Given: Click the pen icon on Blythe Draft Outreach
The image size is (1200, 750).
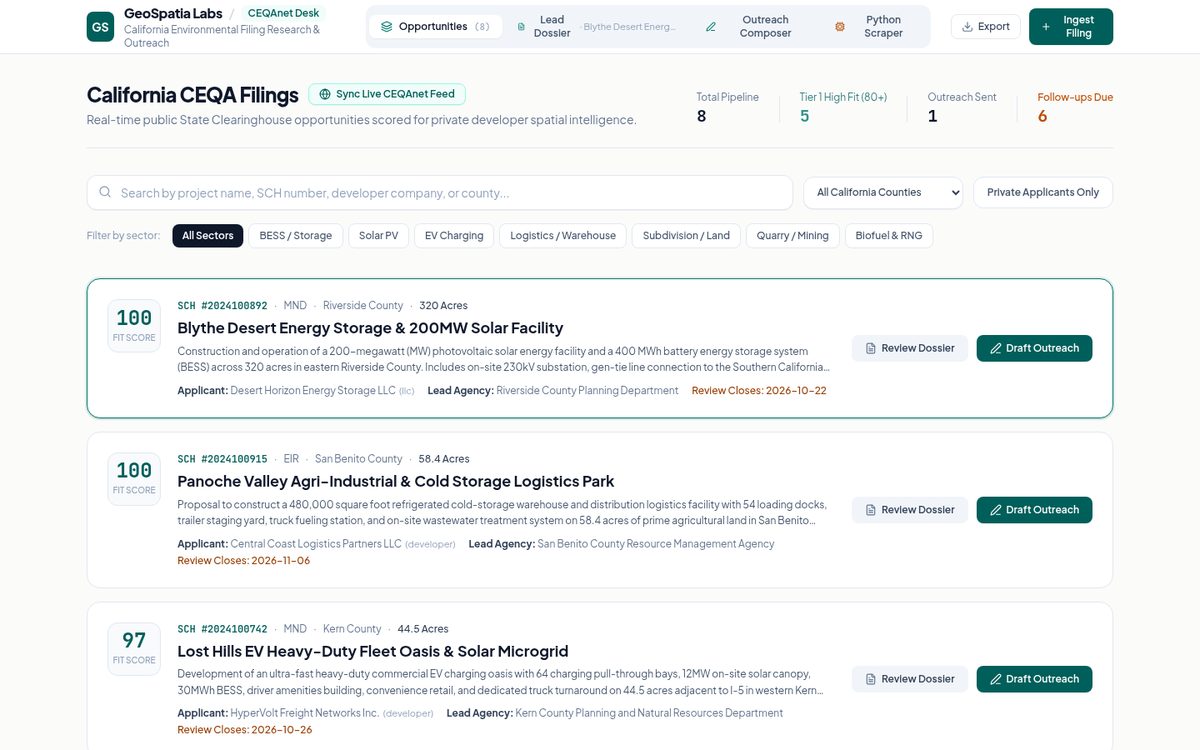Looking at the screenshot, I should coord(996,348).
